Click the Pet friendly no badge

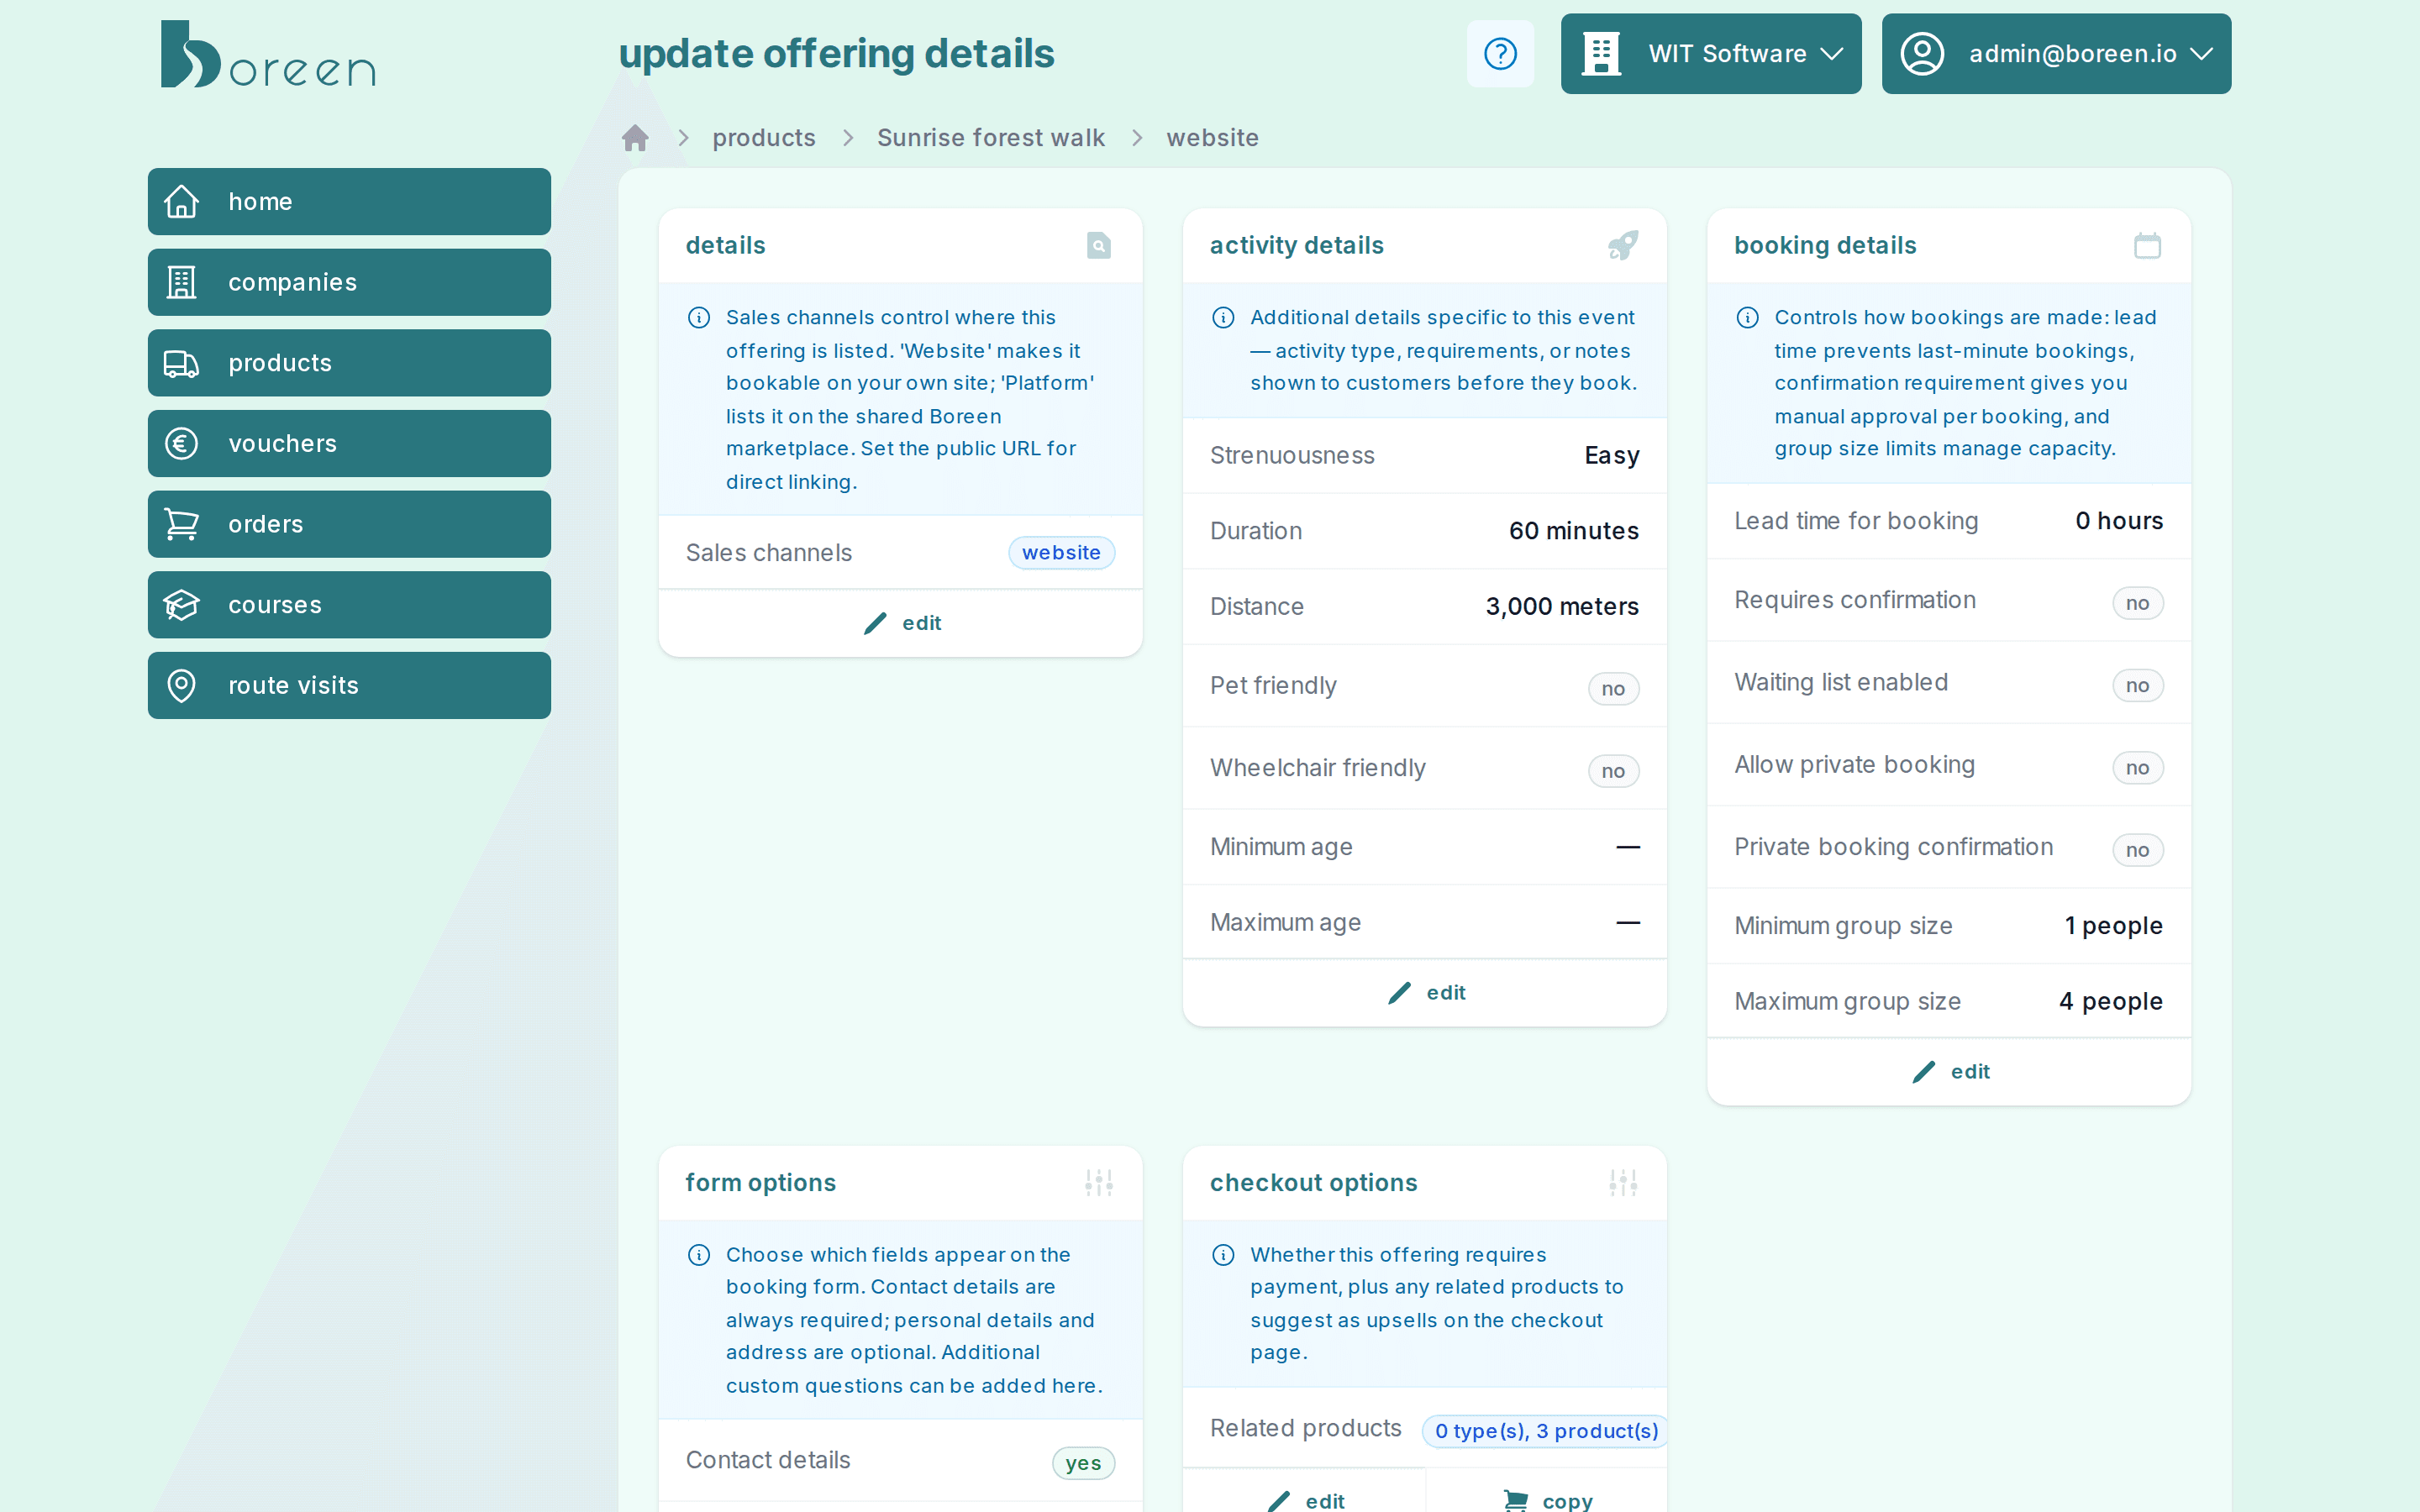(1613, 689)
